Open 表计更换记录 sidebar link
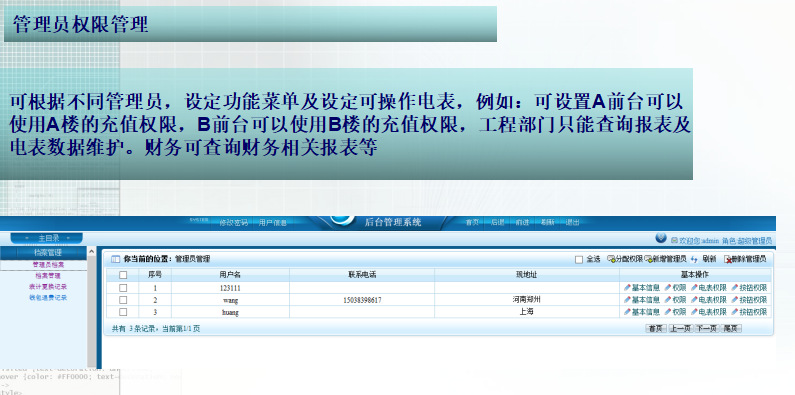Screen dimensions: 795x395 [x=48, y=286]
